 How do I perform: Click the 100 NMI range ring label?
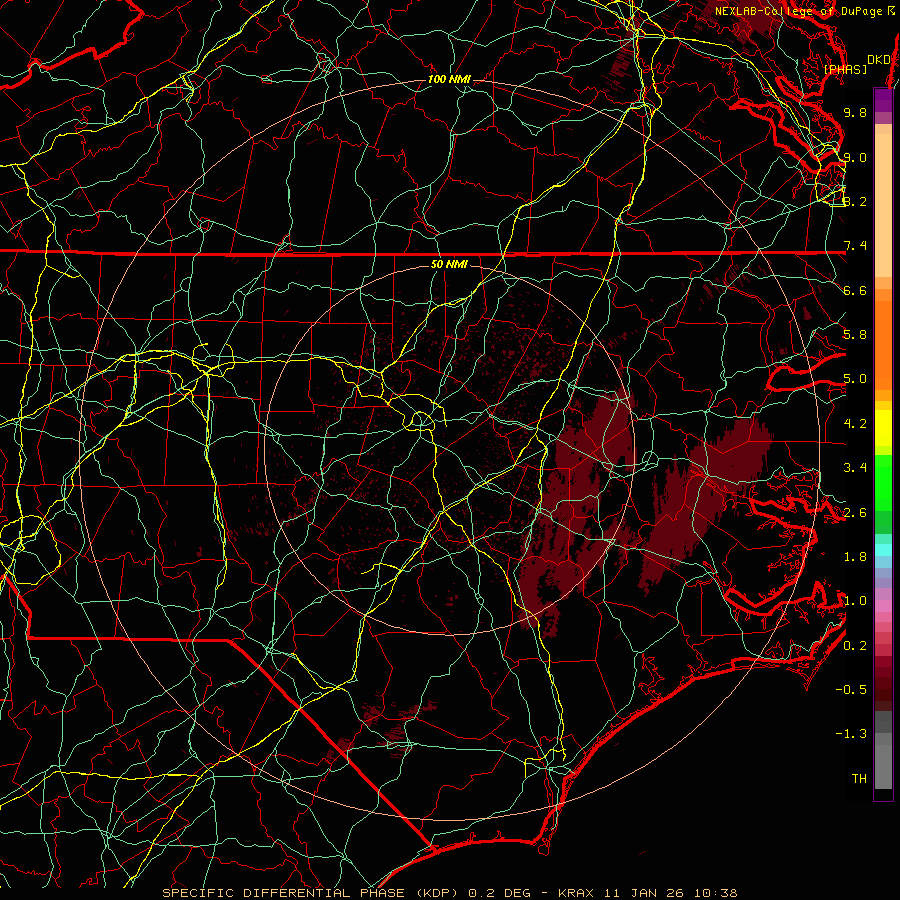449,79
